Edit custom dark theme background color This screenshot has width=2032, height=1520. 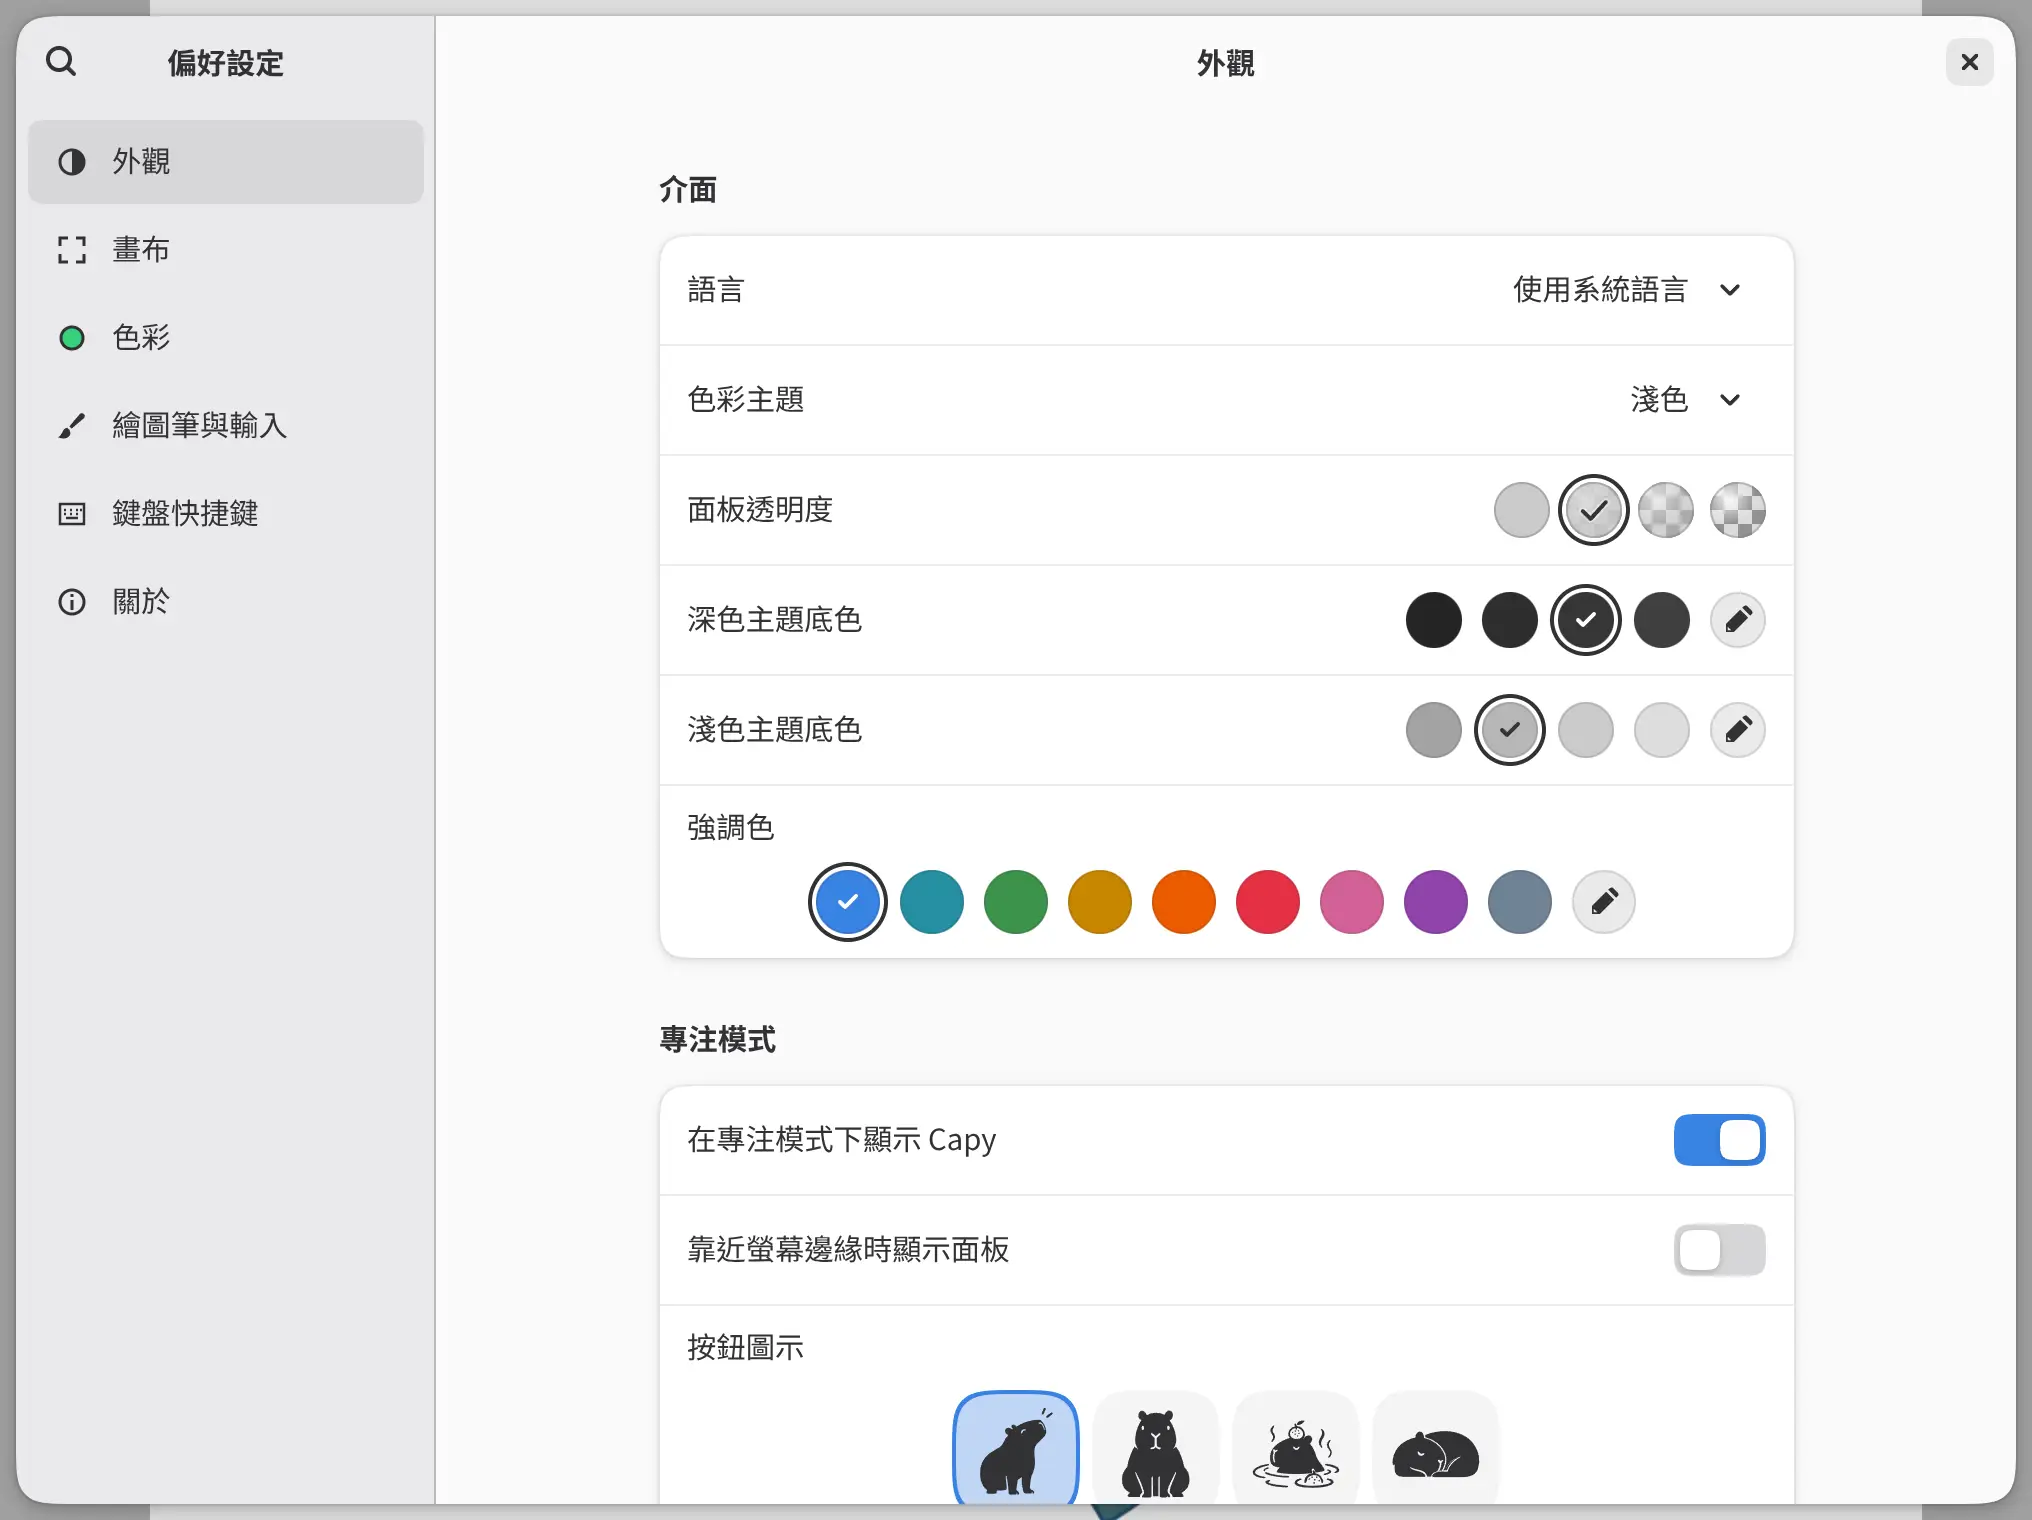tap(1738, 620)
